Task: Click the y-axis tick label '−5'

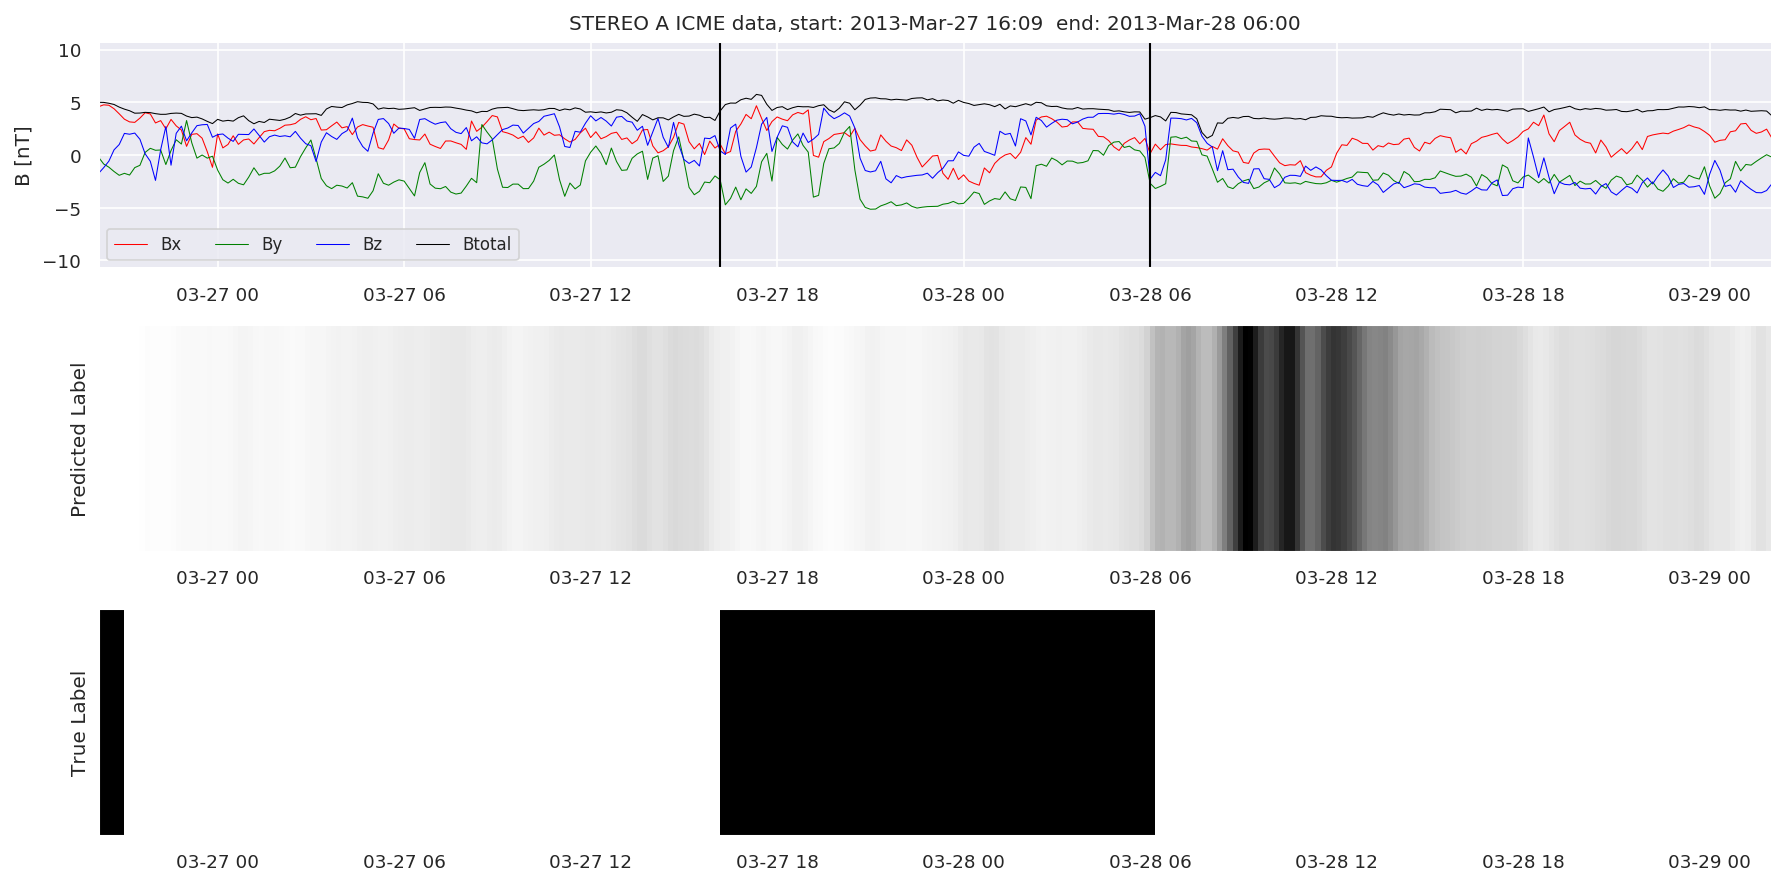Action: tap(69, 209)
